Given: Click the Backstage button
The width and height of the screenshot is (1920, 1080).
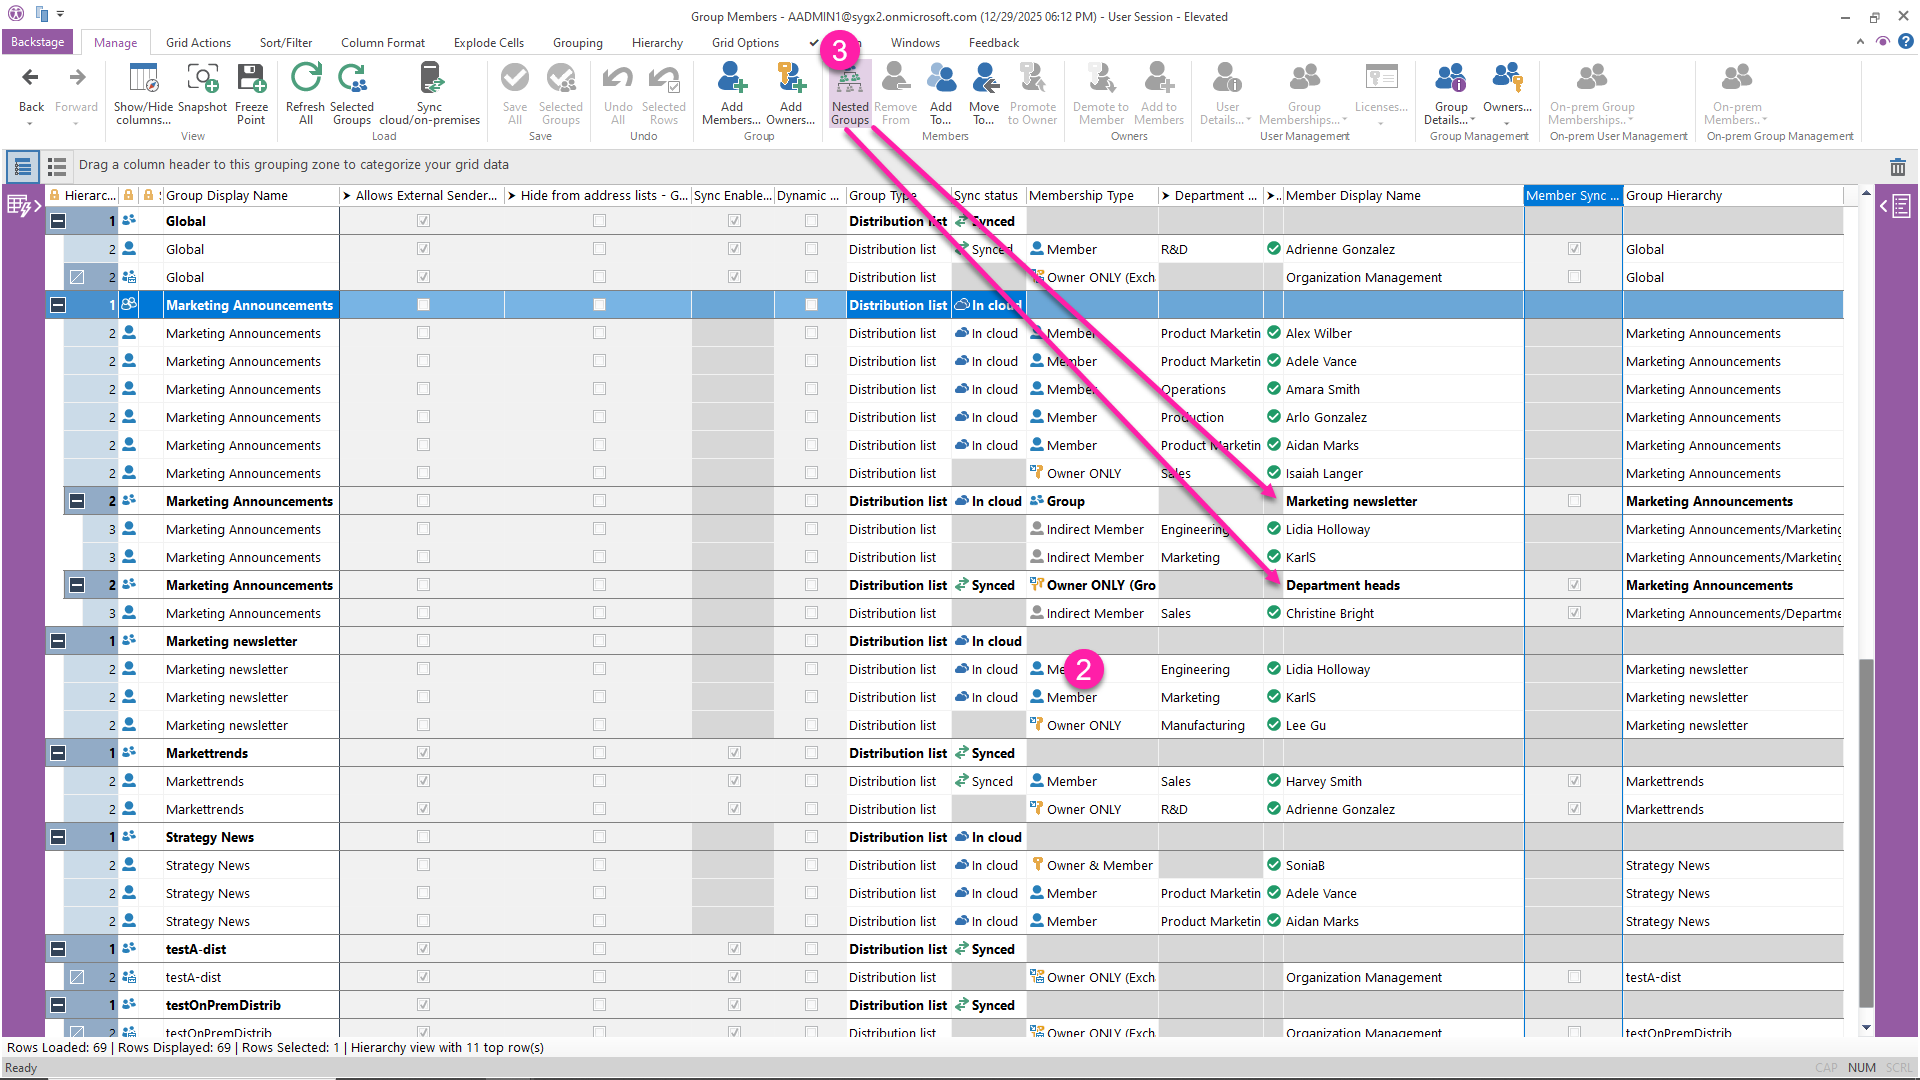Looking at the screenshot, I should click(37, 42).
